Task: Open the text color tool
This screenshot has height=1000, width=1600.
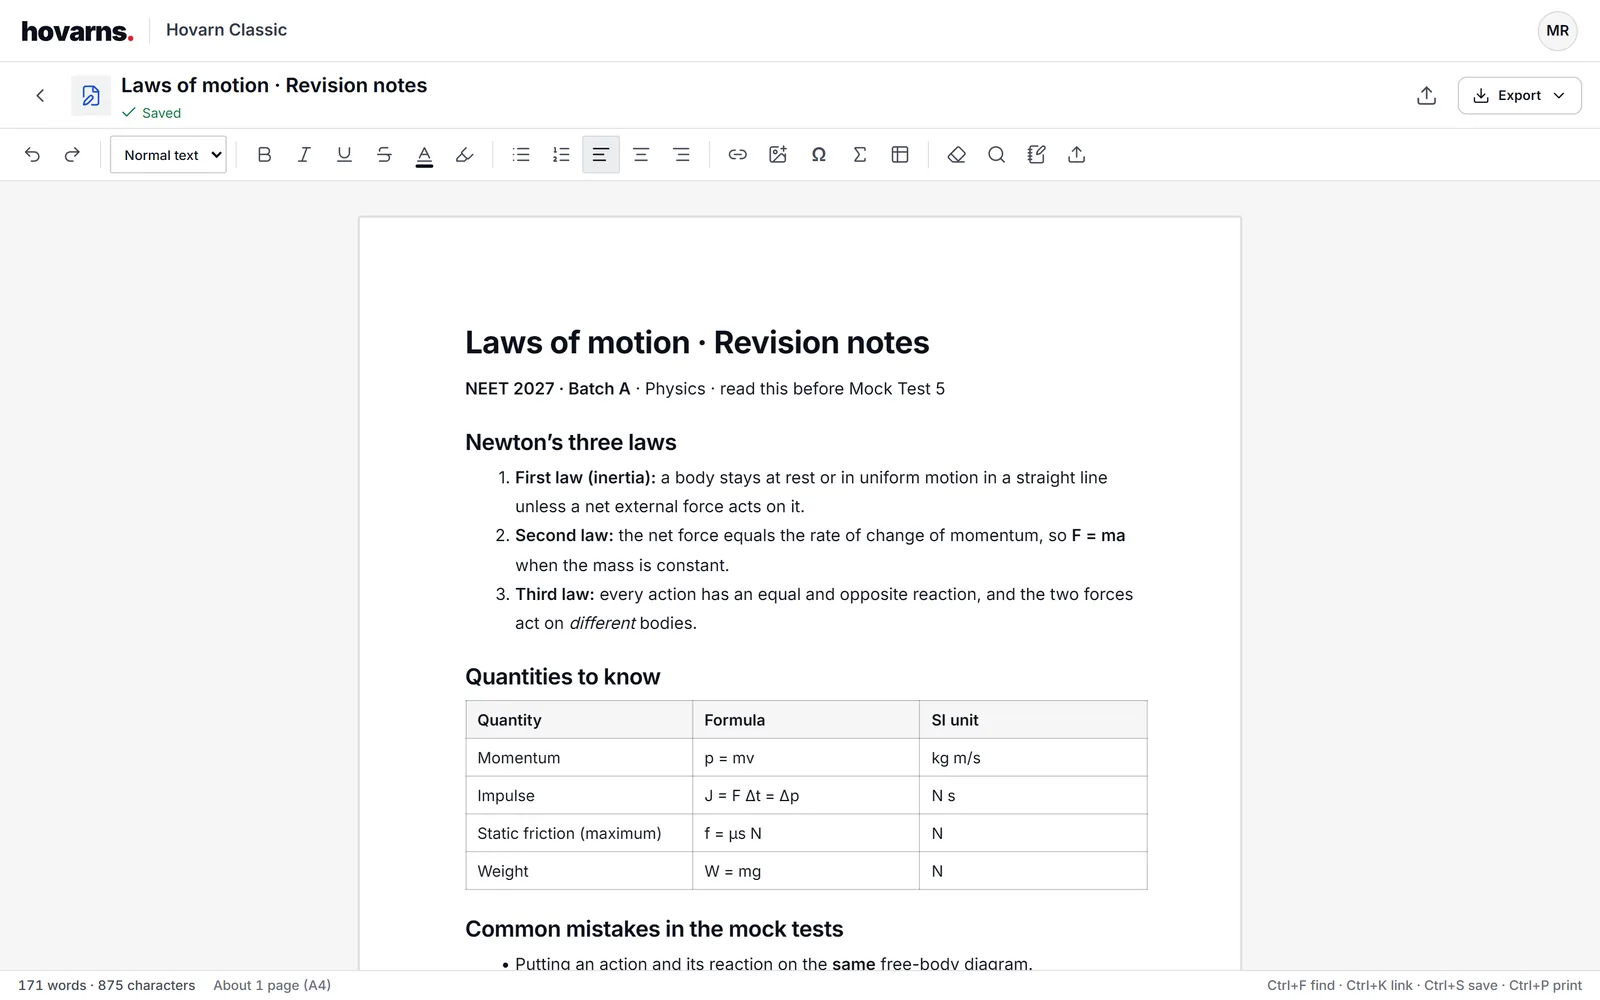Action: point(424,155)
